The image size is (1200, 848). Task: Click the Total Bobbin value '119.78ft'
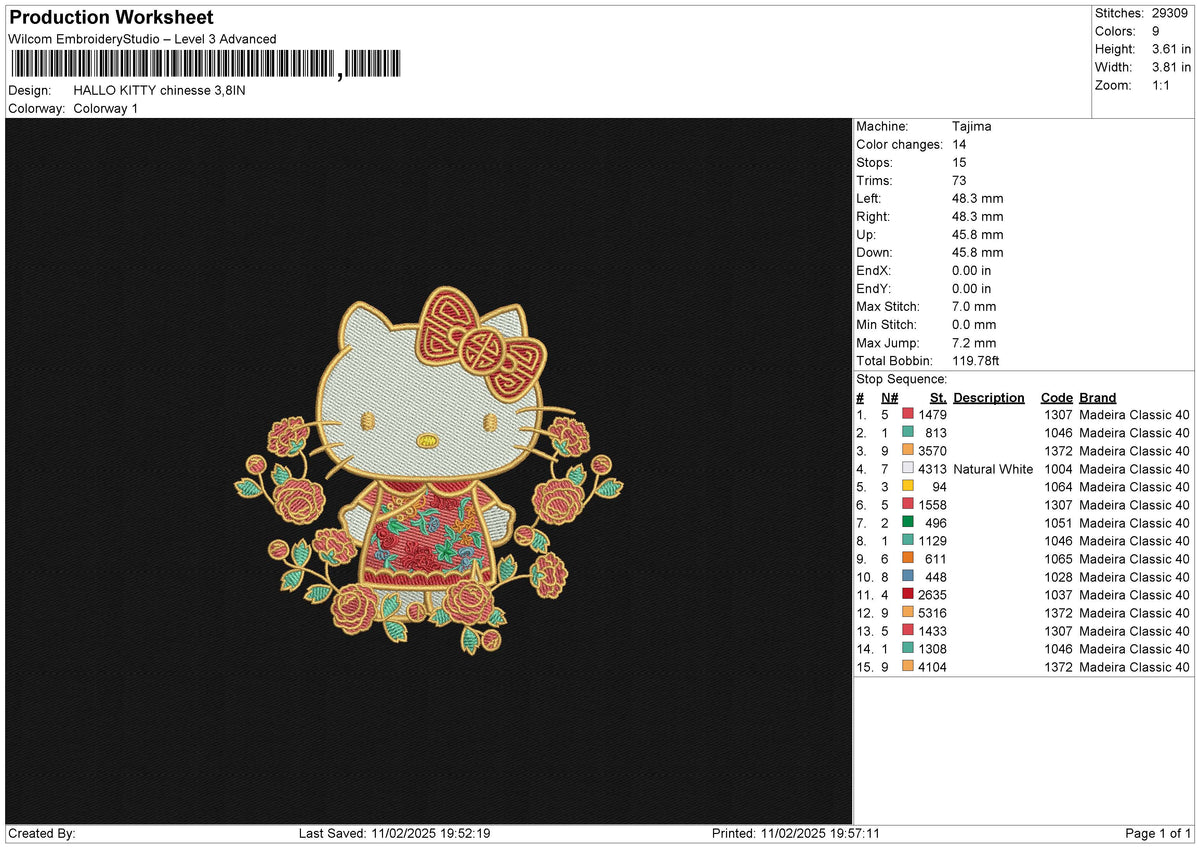click(x=977, y=360)
